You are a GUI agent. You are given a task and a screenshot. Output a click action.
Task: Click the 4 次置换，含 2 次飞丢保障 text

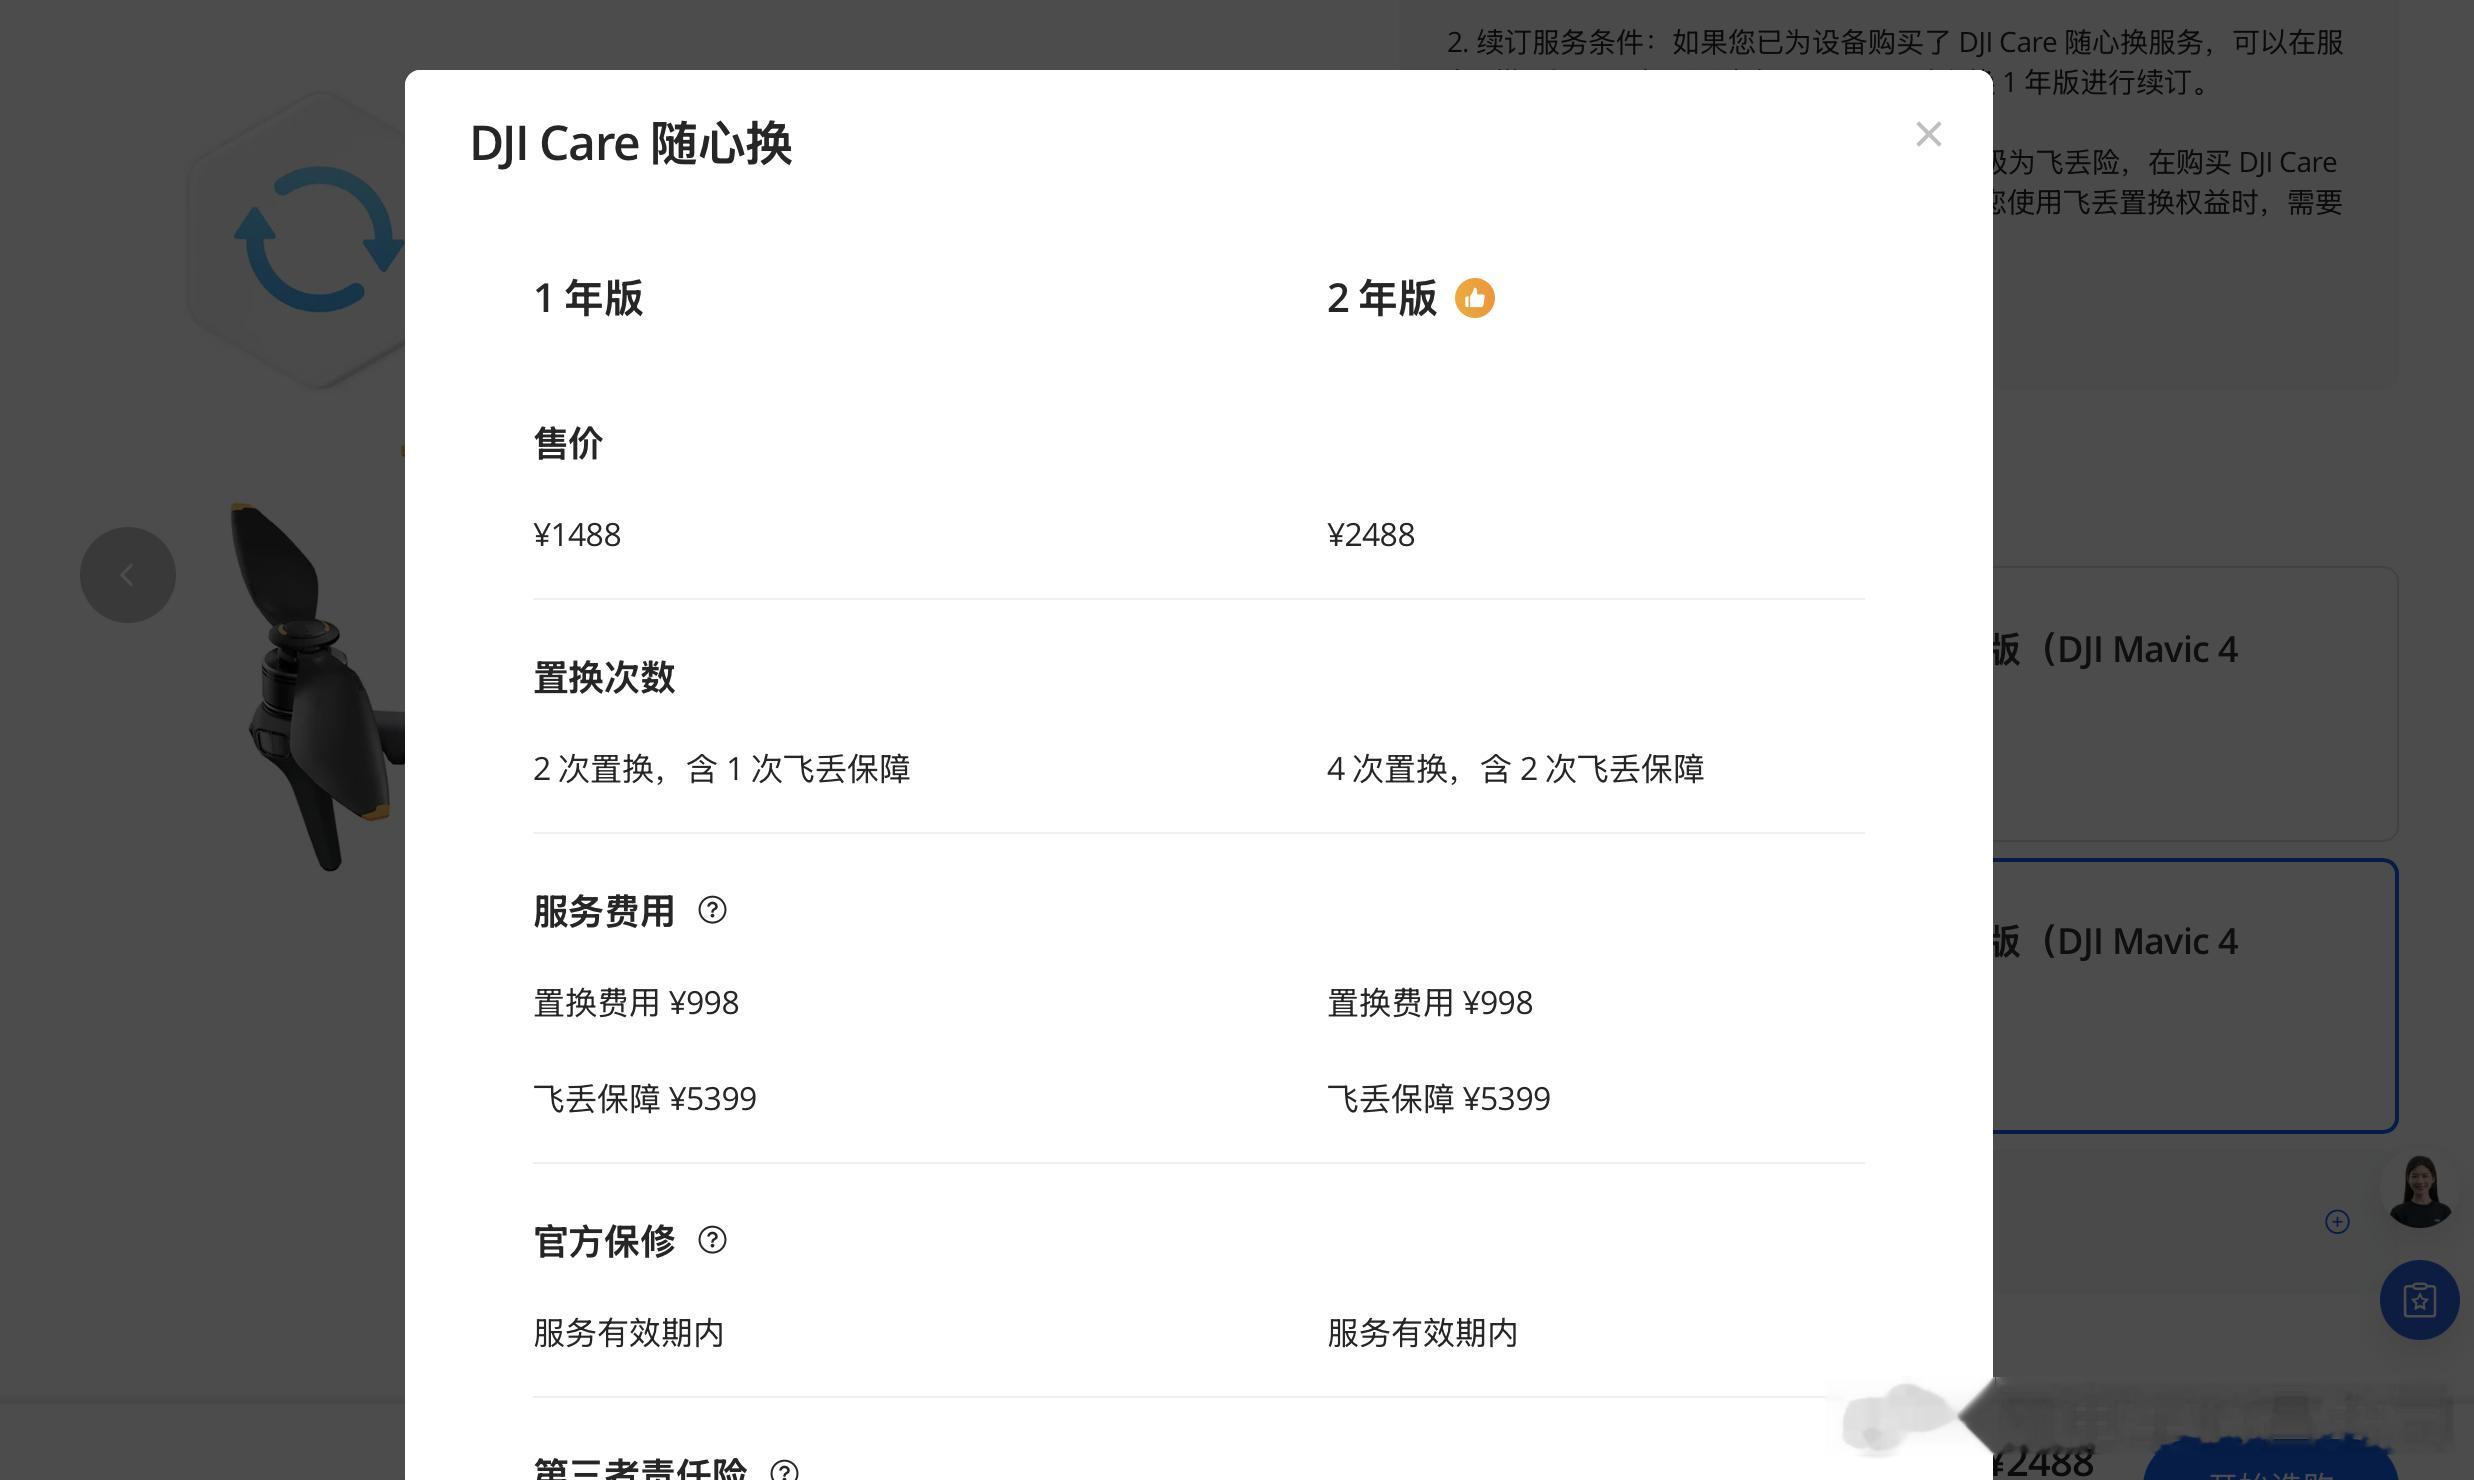click(1515, 769)
